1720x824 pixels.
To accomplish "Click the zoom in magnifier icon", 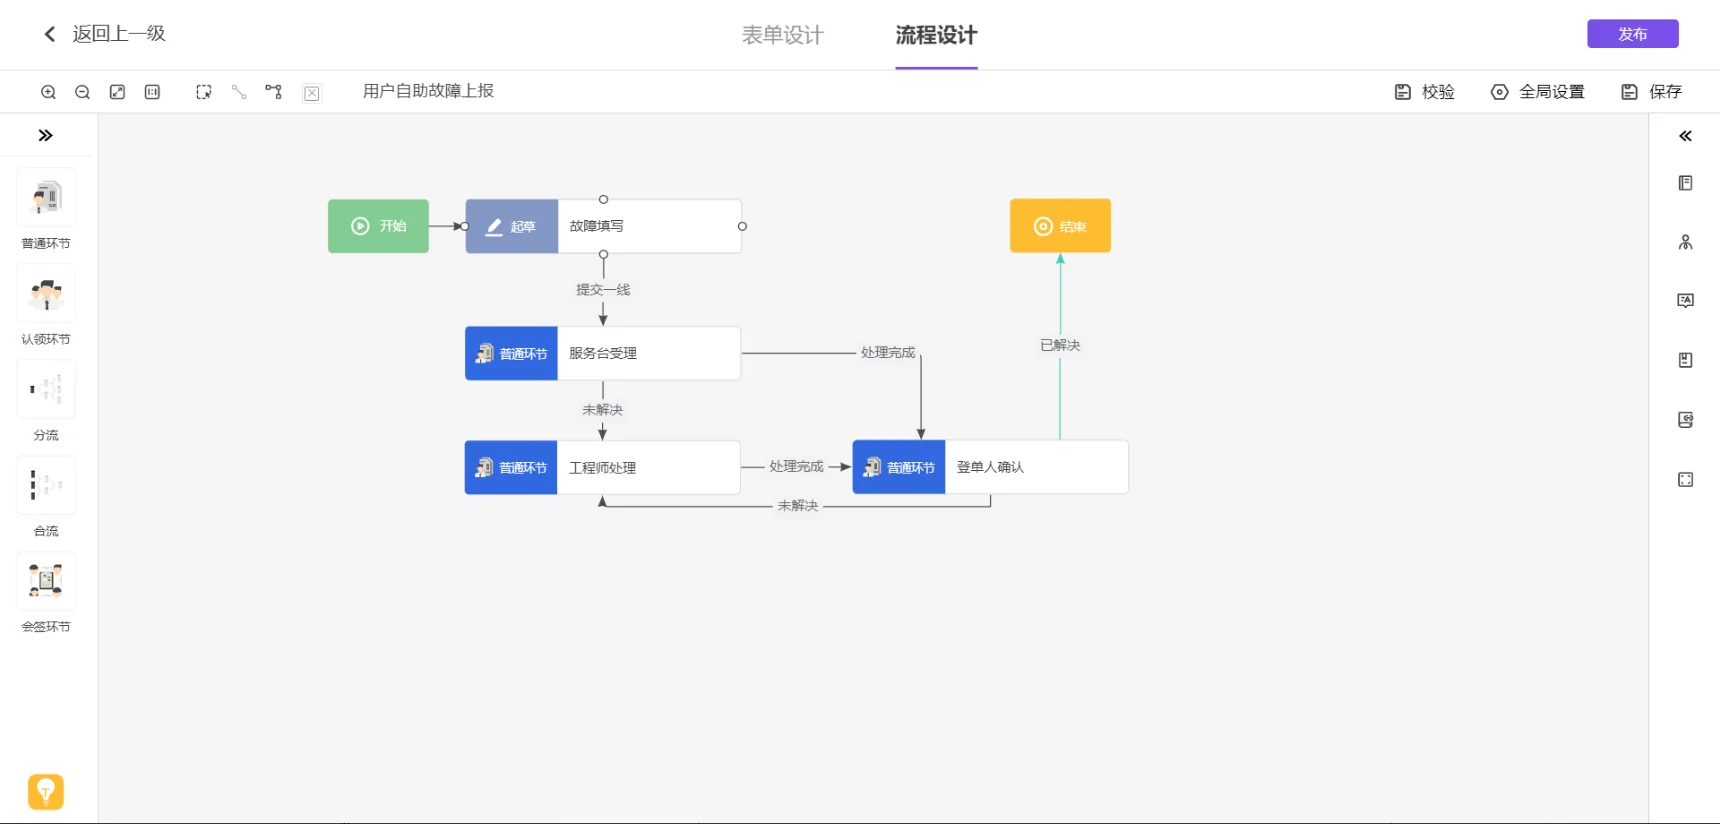I will [48, 92].
